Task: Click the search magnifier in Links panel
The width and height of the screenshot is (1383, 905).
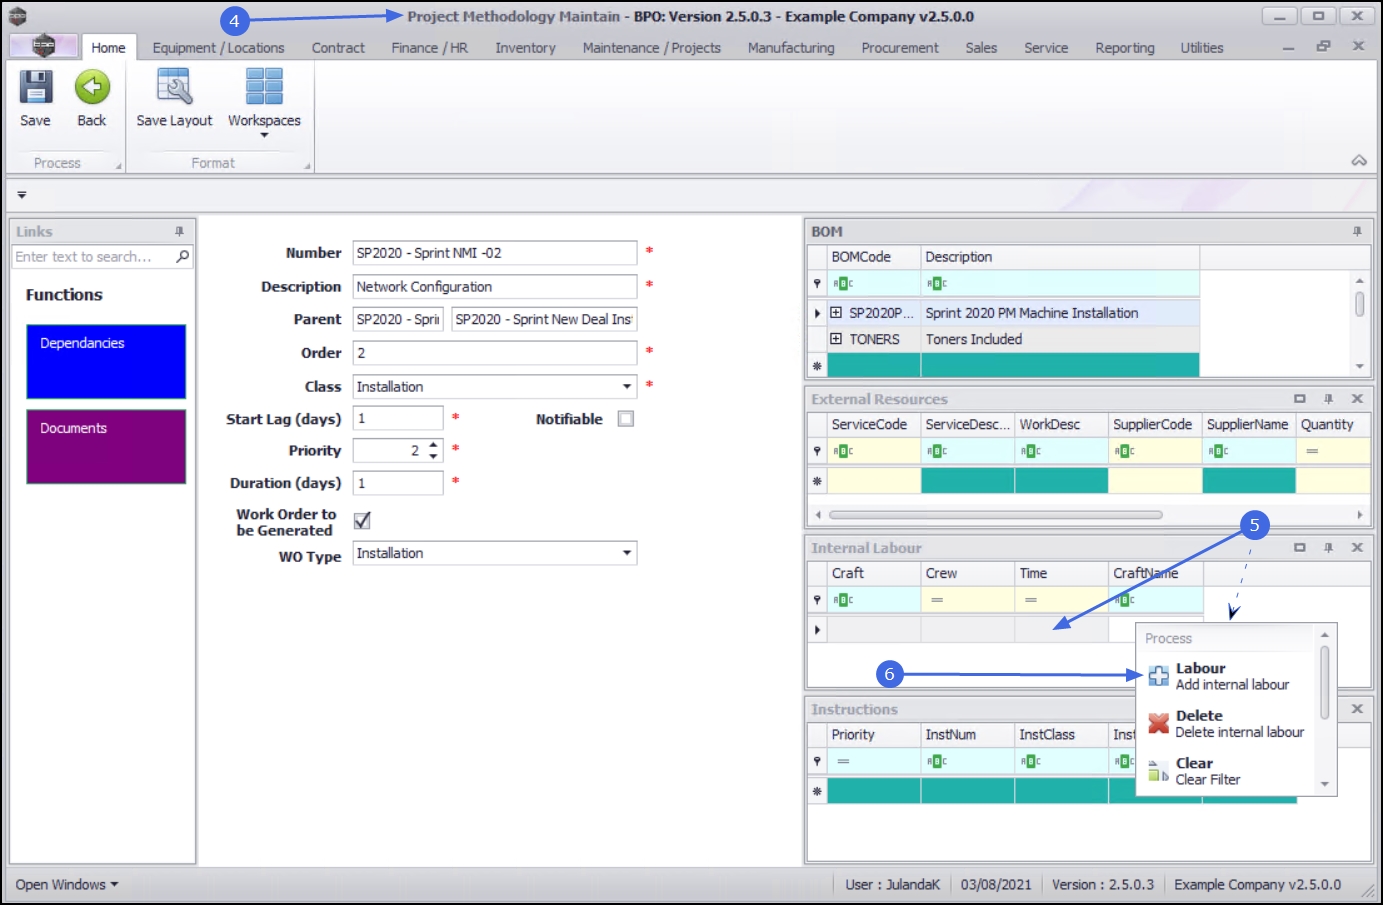Action: [182, 257]
